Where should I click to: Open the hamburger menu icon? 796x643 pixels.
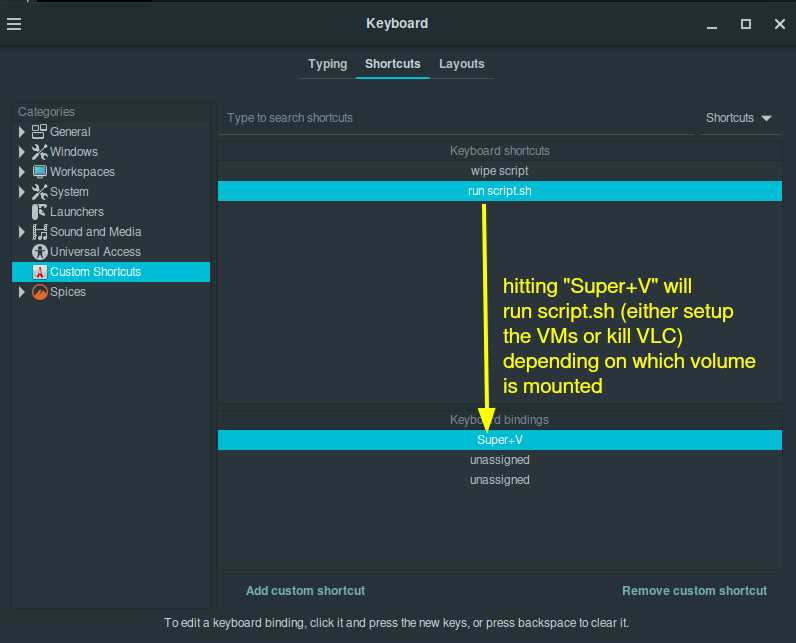[x=14, y=24]
